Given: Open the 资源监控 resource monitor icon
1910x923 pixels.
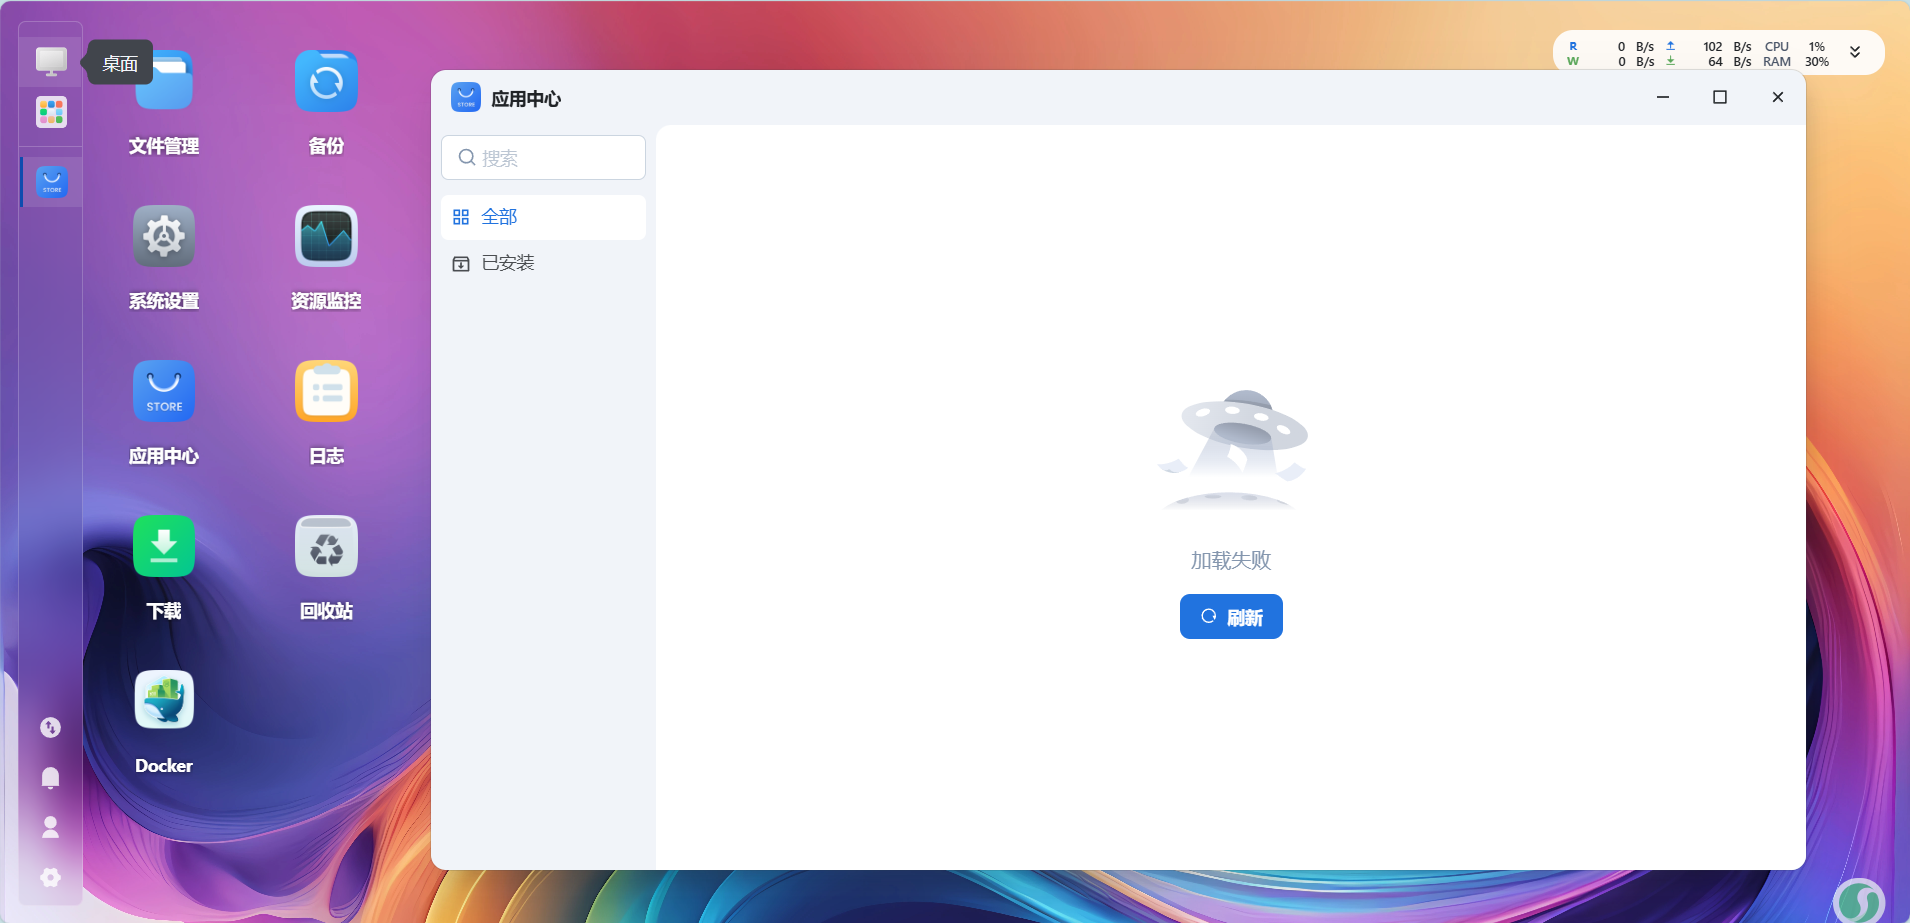Looking at the screenshot, I should coord(326,237).
